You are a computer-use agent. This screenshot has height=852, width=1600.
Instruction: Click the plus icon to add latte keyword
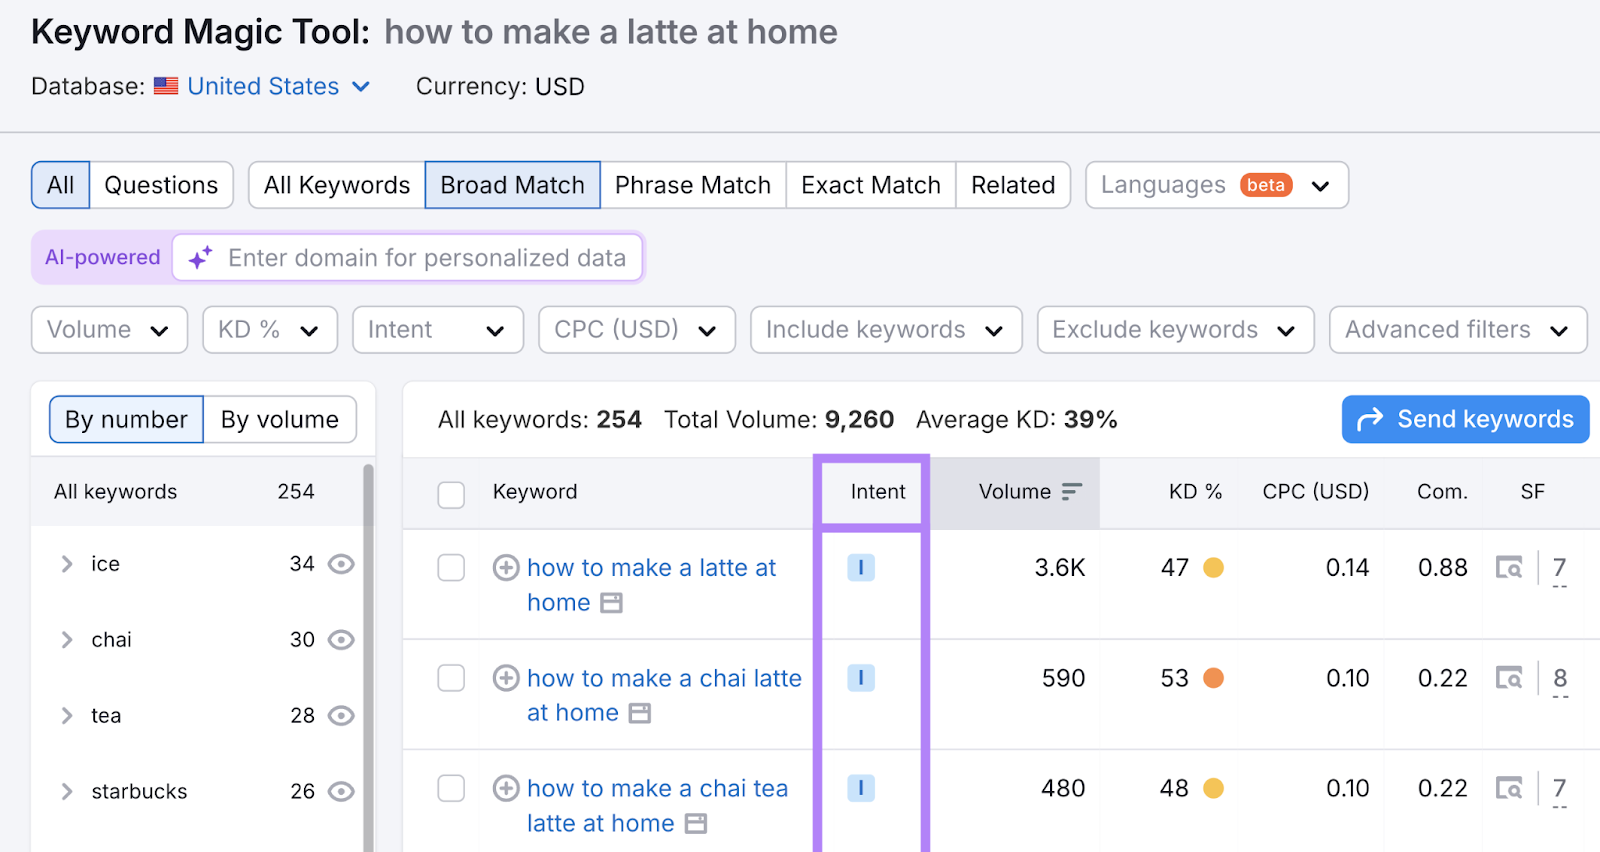pos(506,567)
